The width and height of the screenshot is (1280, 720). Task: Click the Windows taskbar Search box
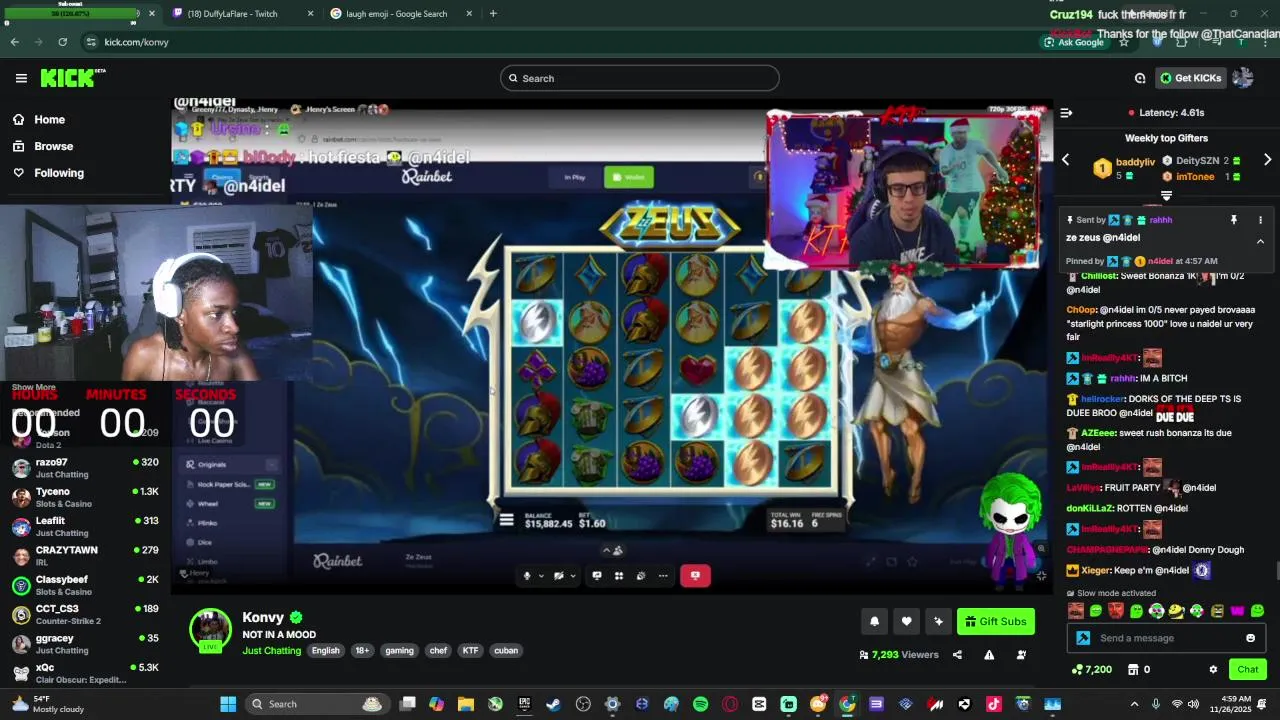coord(316,704)
